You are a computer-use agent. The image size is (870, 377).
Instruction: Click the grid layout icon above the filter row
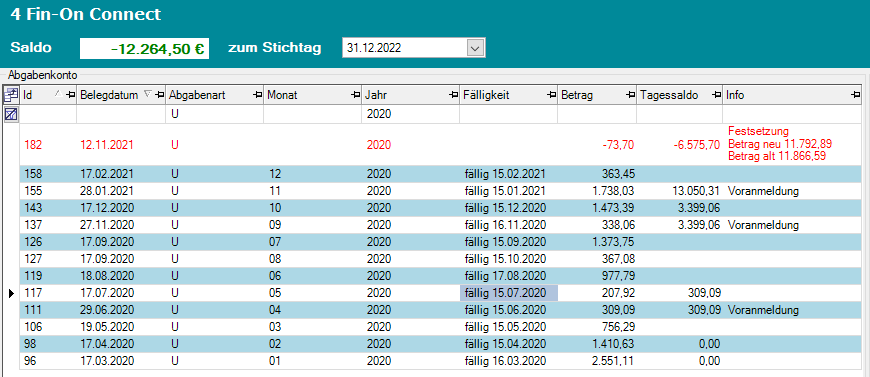[x=11, y=95]
